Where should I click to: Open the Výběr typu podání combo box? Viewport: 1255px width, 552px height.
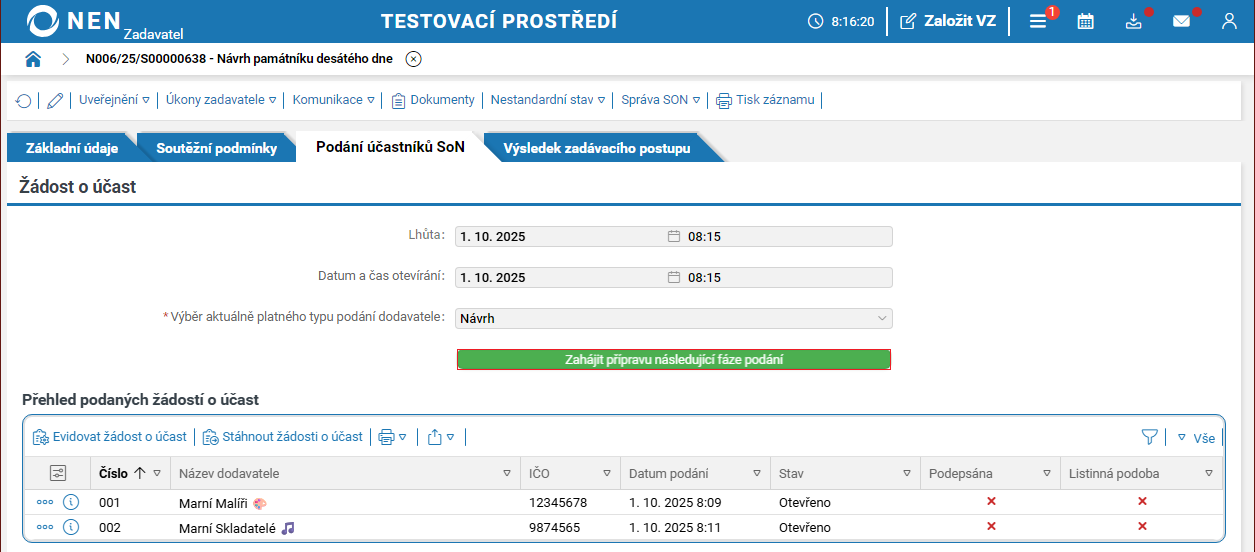point(673,319)
